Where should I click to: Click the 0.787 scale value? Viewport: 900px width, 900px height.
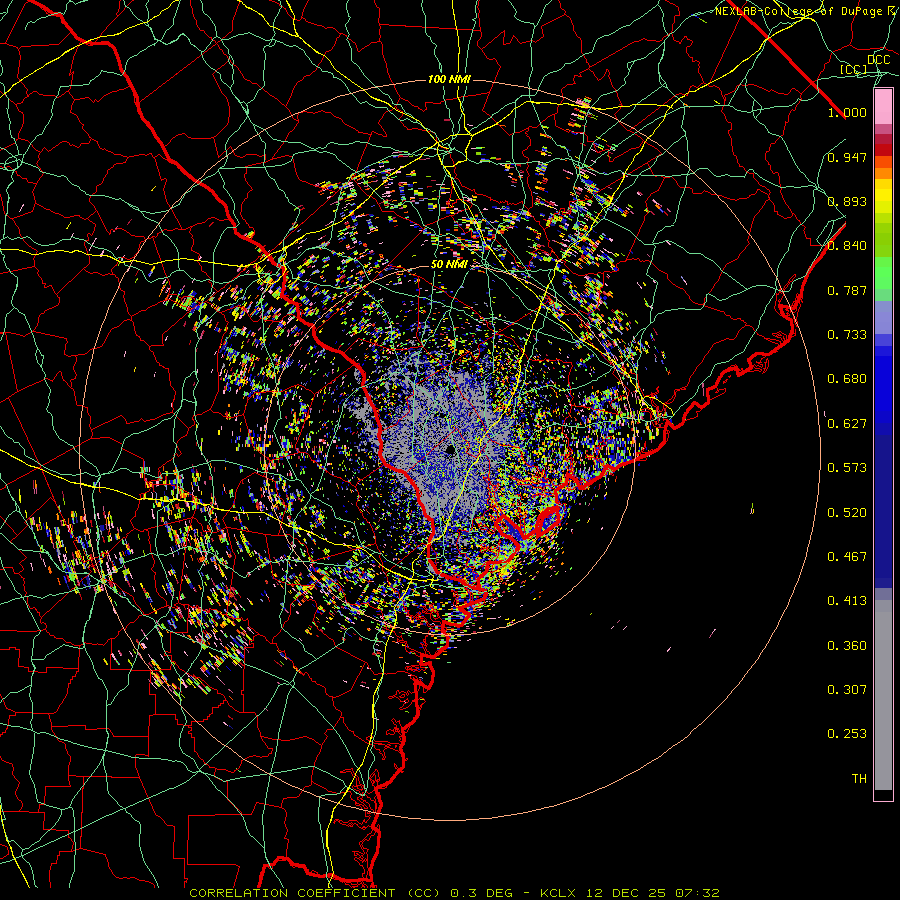(x=847, y=290)
